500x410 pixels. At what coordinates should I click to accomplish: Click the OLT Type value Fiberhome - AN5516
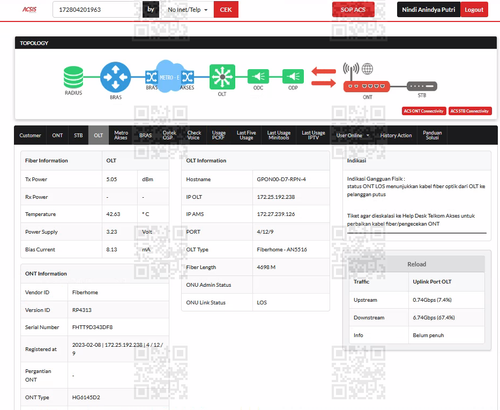(282, 250)
